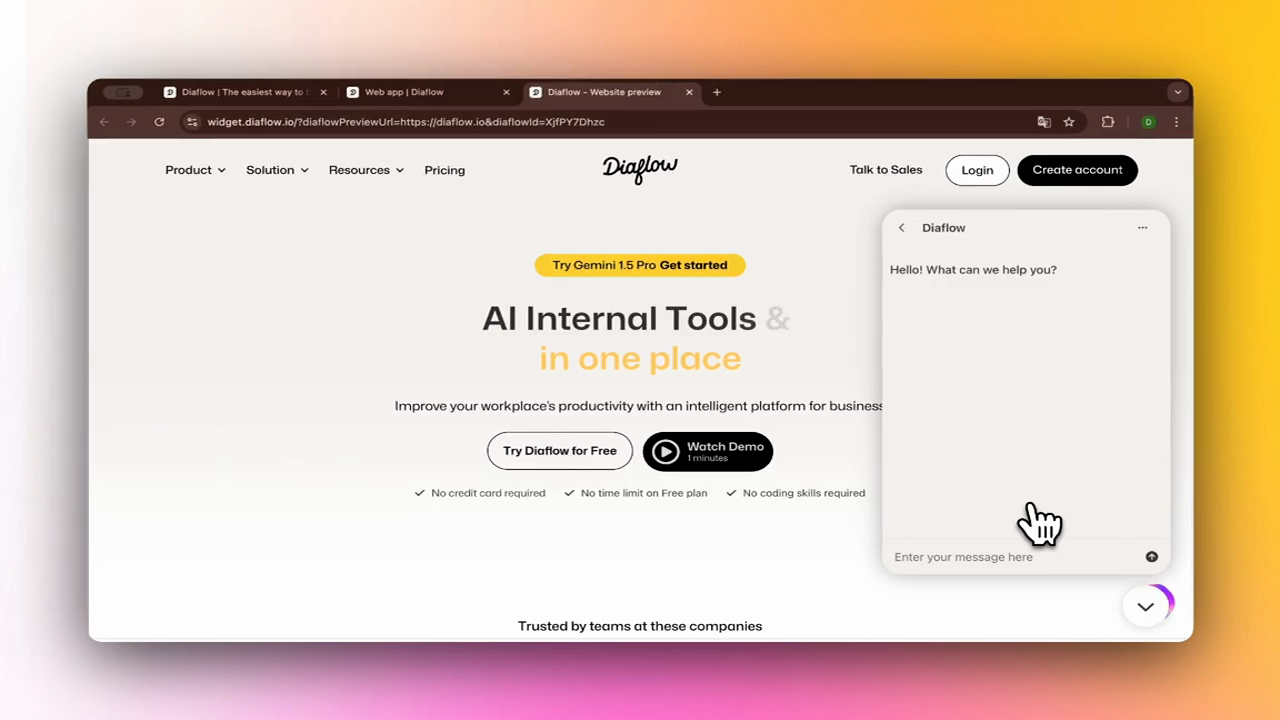
Task: Click Trusted by teams heading
Action: 640,626
